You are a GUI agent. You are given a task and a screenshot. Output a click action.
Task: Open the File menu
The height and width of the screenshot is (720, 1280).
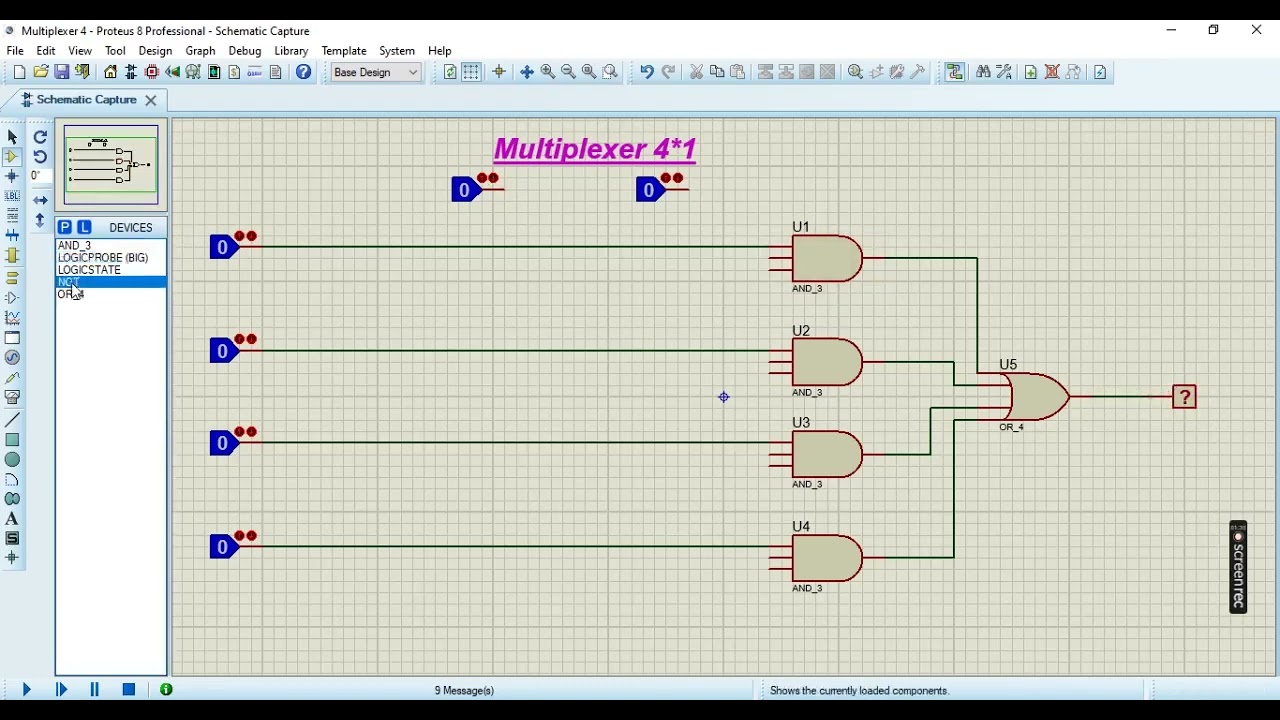point(15,51)
